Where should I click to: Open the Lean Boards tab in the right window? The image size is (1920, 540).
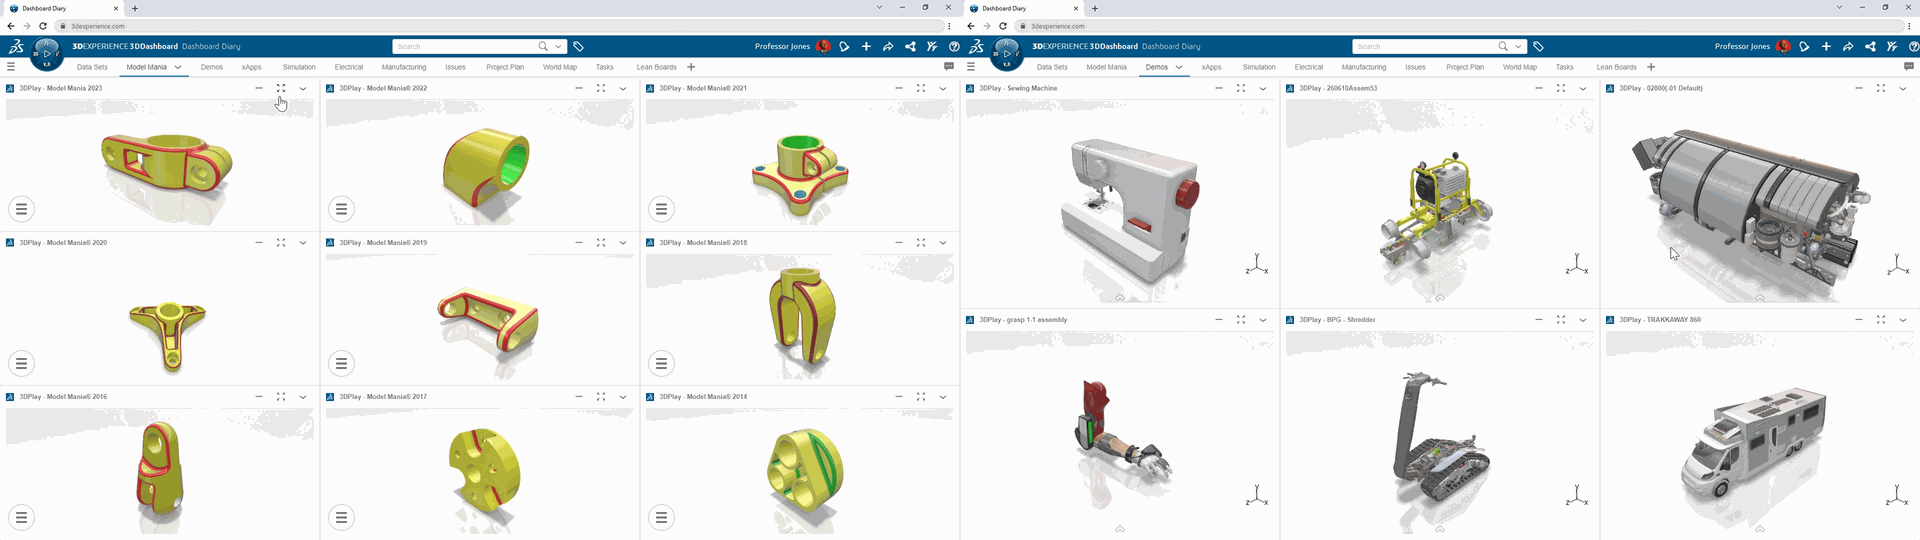[x=1617, y=67]
